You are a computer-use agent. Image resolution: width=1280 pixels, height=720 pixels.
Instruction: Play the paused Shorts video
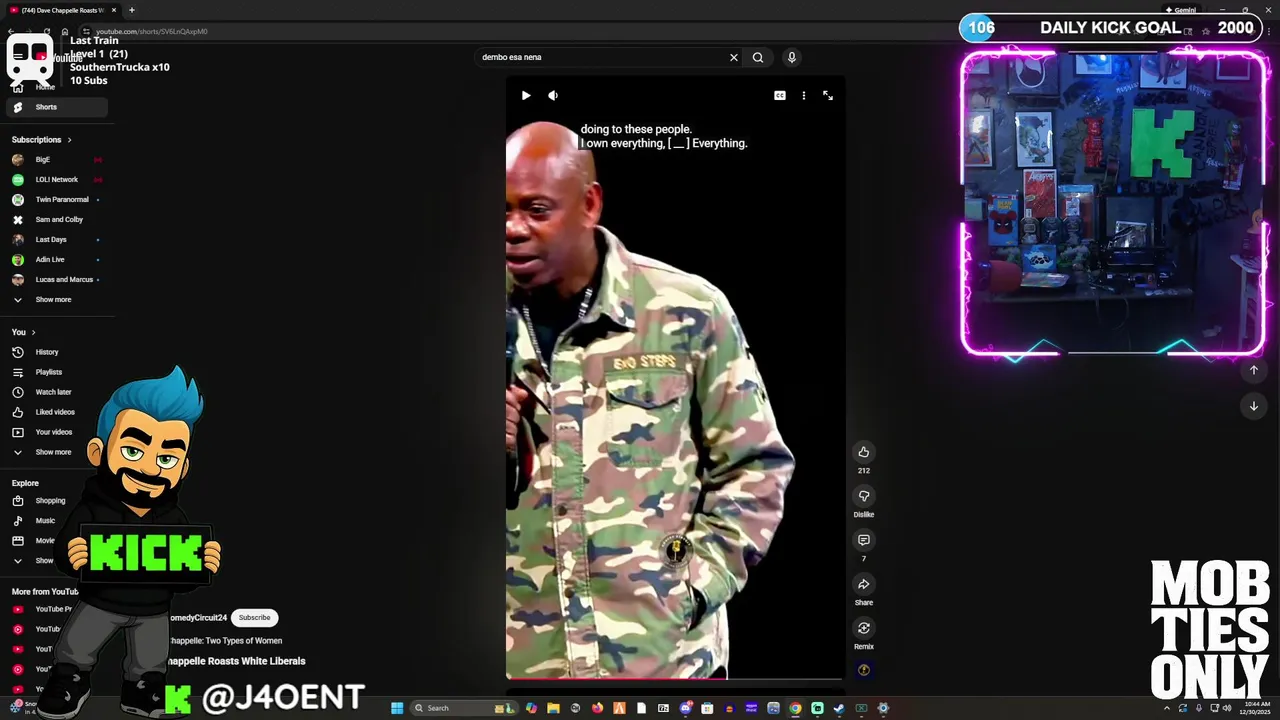(x=526, y=95)
